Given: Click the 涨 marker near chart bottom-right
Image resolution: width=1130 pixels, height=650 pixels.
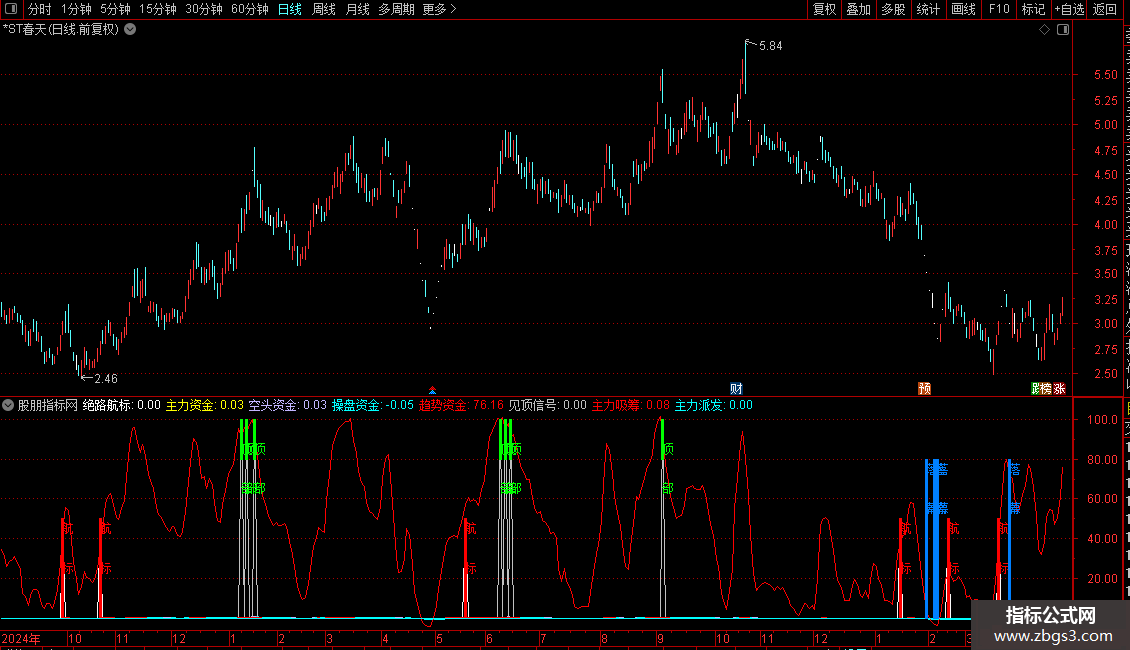Looking at the screenshot, I should pyautogui.click(x=1059, y=388).
